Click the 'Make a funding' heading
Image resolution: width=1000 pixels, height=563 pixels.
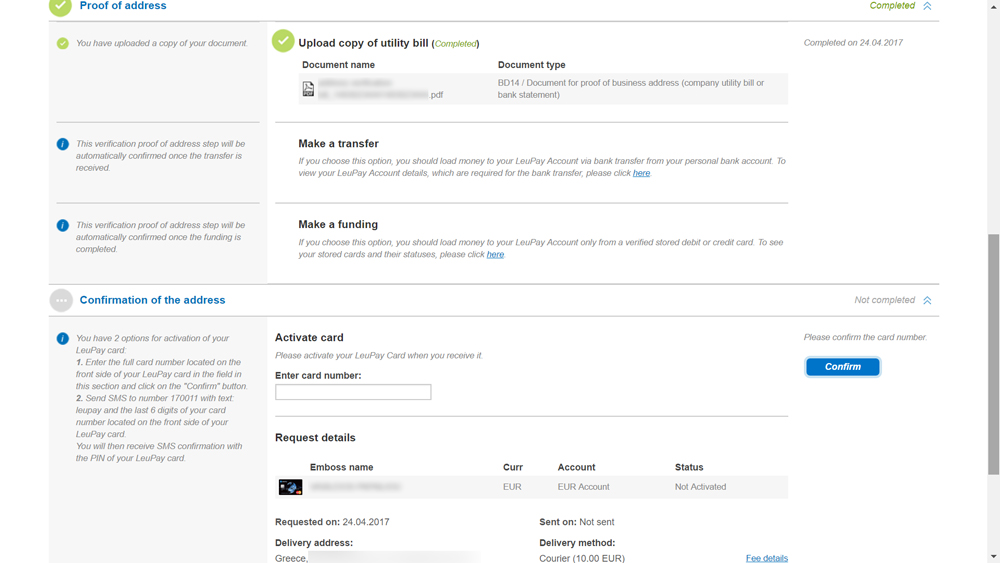tap(338, 224)
